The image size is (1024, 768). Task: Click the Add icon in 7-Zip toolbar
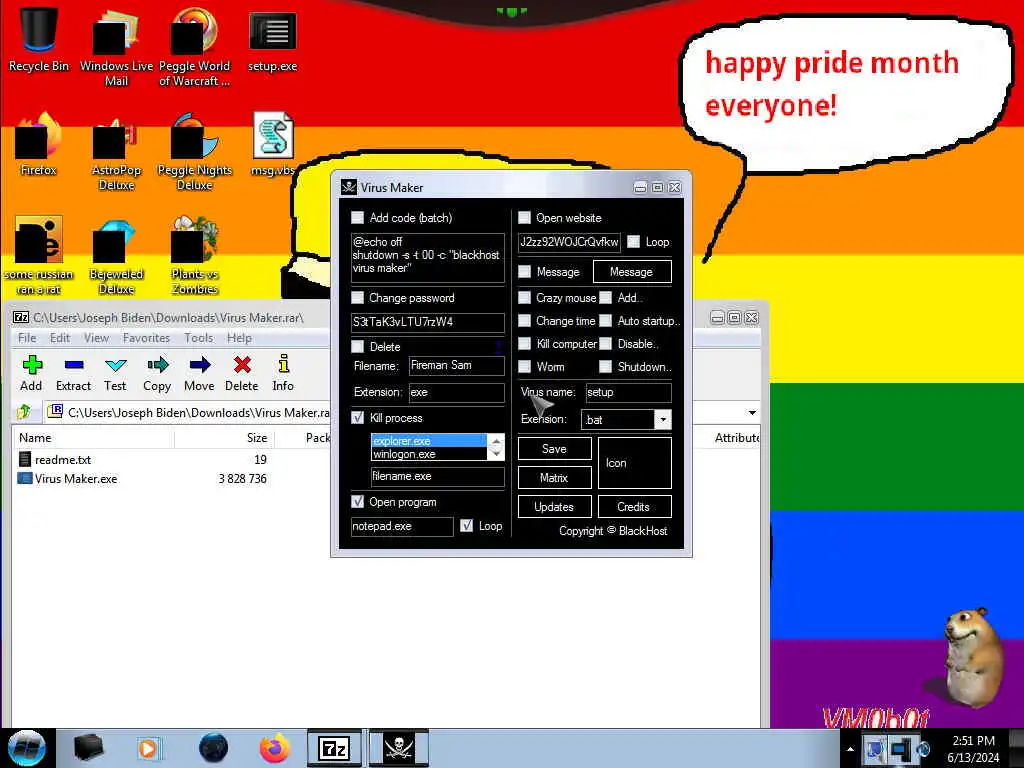(x=31, y=373)
